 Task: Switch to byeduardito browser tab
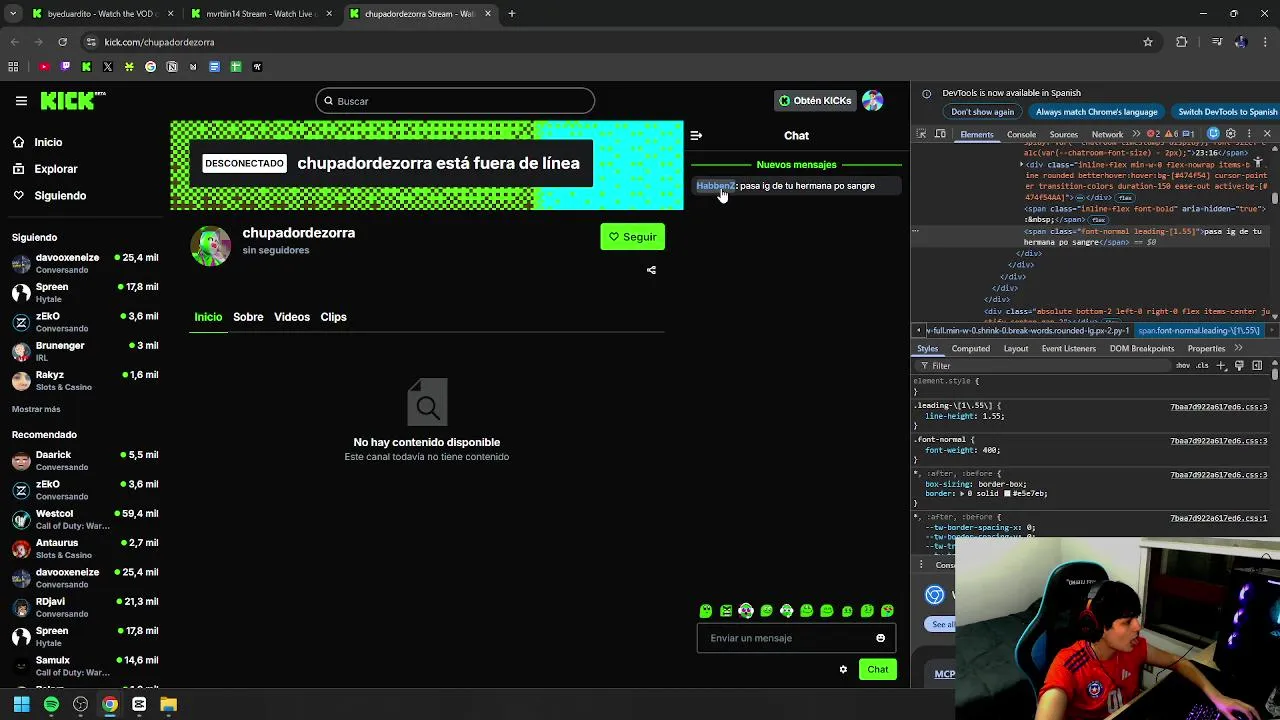[x=100, y=14]
